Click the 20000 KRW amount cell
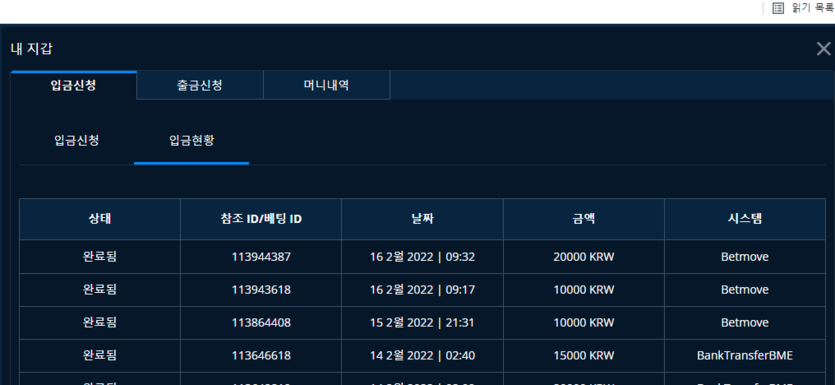835x385 pixels. click(x=584, y=257)
